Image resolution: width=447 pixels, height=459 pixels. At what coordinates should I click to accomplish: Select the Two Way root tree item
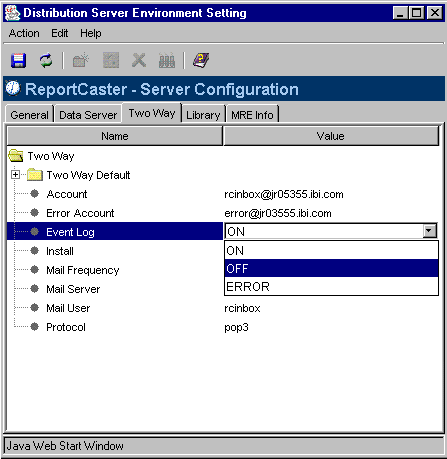click(x=51, y=156)
